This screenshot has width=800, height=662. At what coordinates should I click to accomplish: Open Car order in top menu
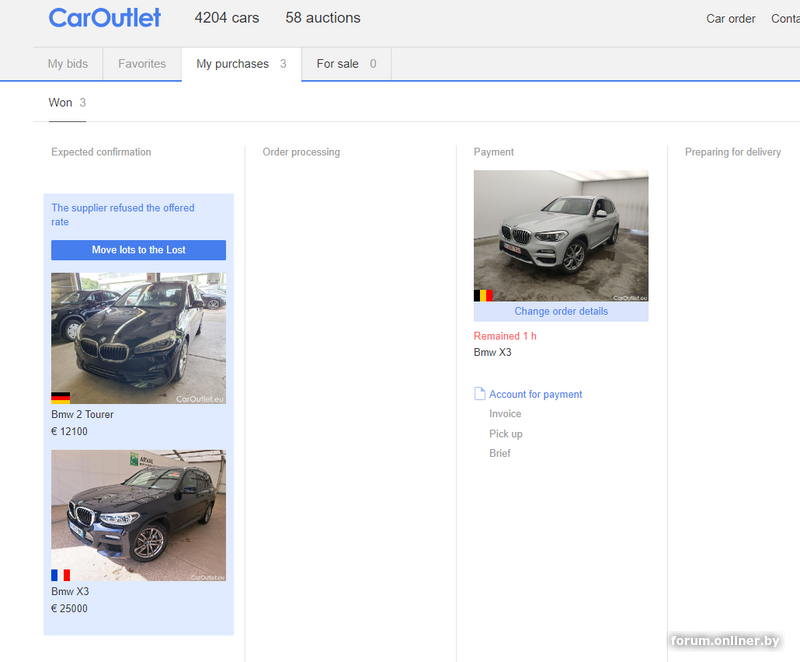[731, 19]
